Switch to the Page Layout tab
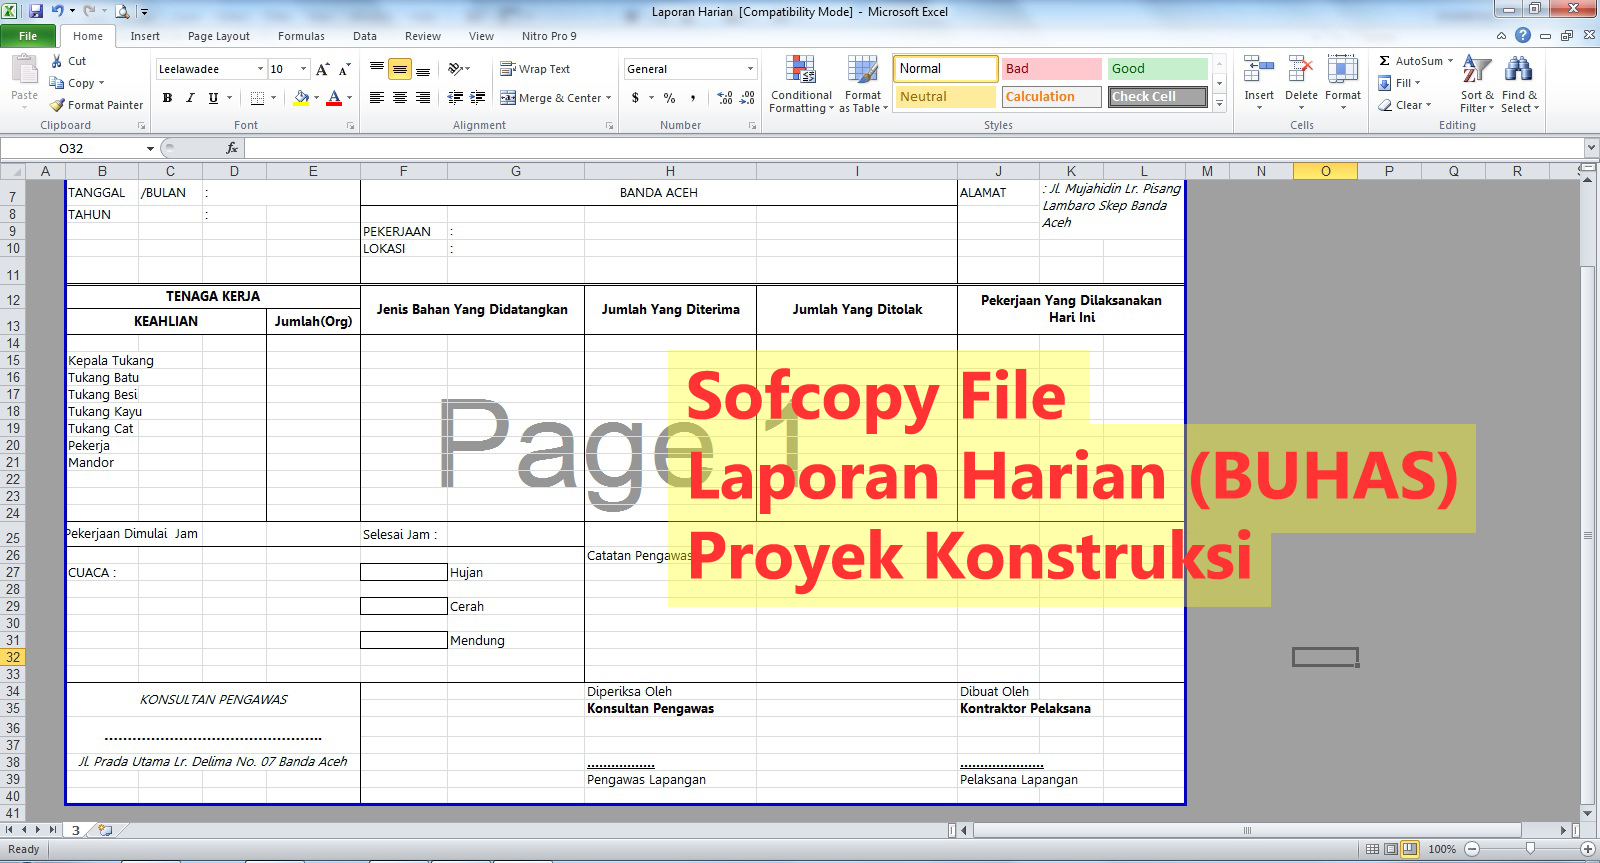Image resolution: width=1600 pixels, height=863 pixels. pos(219,36)
